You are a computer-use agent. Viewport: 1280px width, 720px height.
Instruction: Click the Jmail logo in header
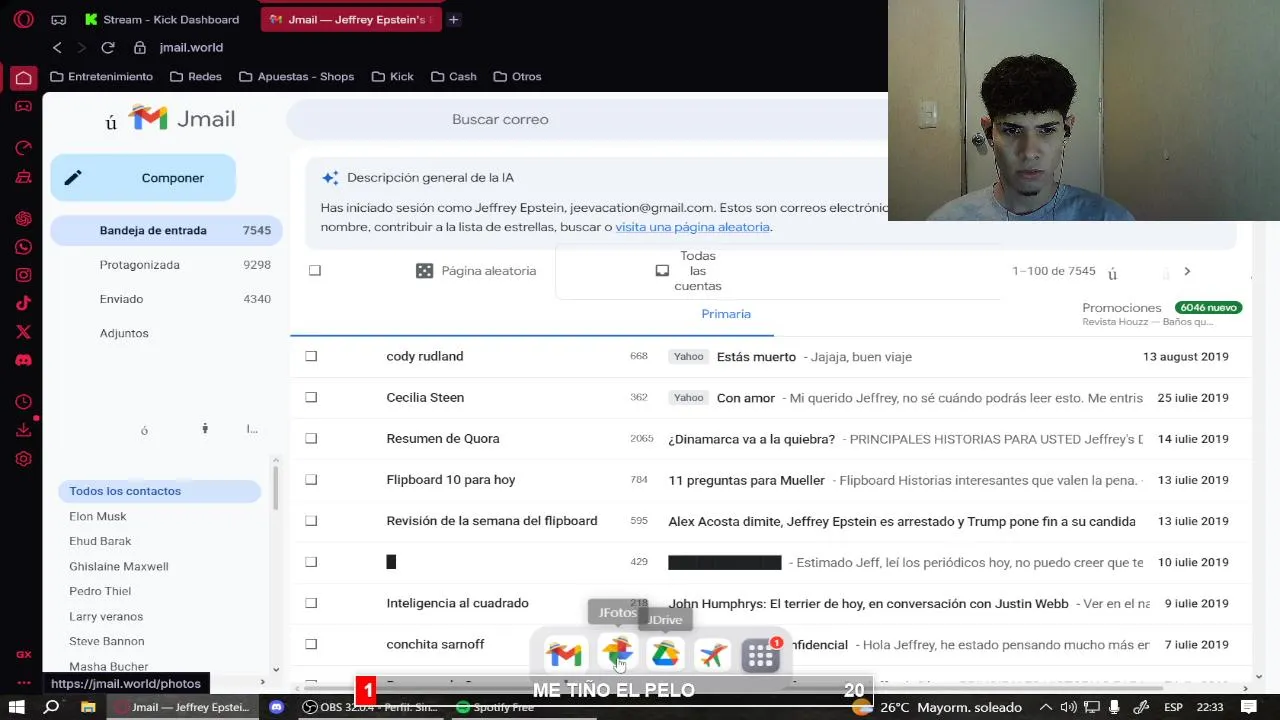tap(182, 119)
